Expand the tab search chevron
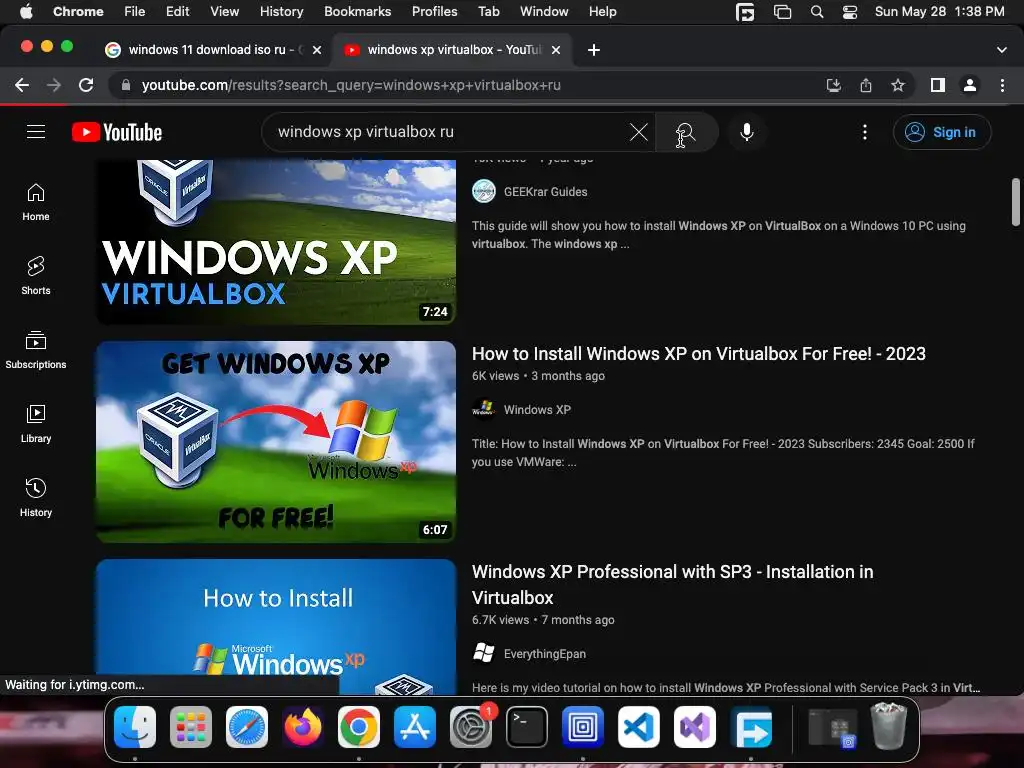 tap(1002, 50)
